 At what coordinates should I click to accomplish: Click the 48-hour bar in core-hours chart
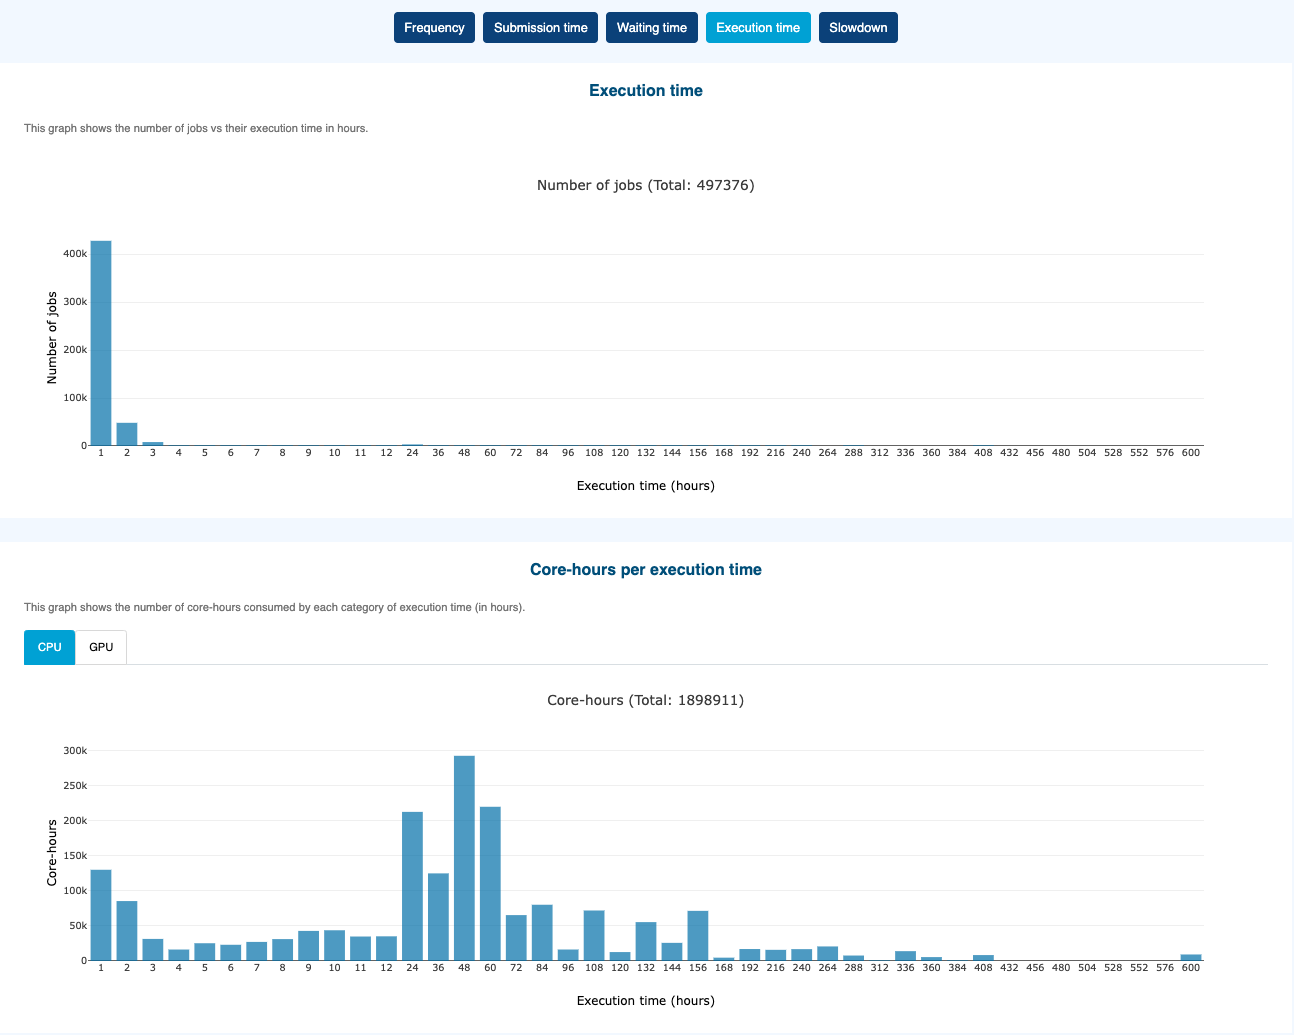464,858
